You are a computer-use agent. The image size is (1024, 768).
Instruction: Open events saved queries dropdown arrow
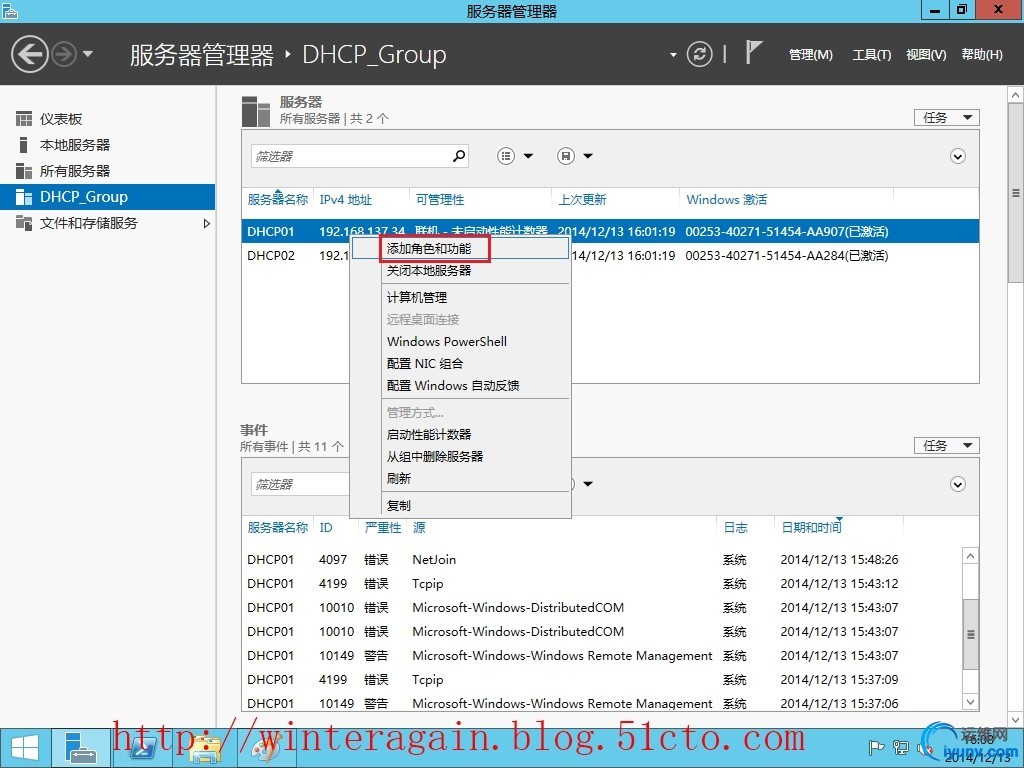(587, 484)
